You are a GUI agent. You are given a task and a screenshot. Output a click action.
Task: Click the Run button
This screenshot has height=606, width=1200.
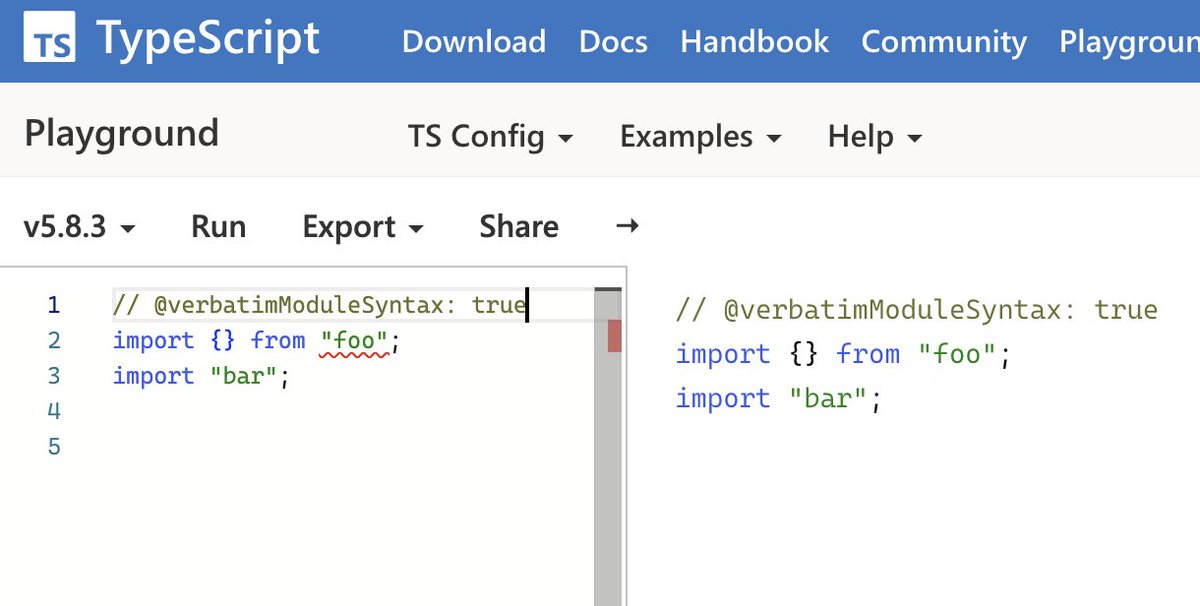218,227
